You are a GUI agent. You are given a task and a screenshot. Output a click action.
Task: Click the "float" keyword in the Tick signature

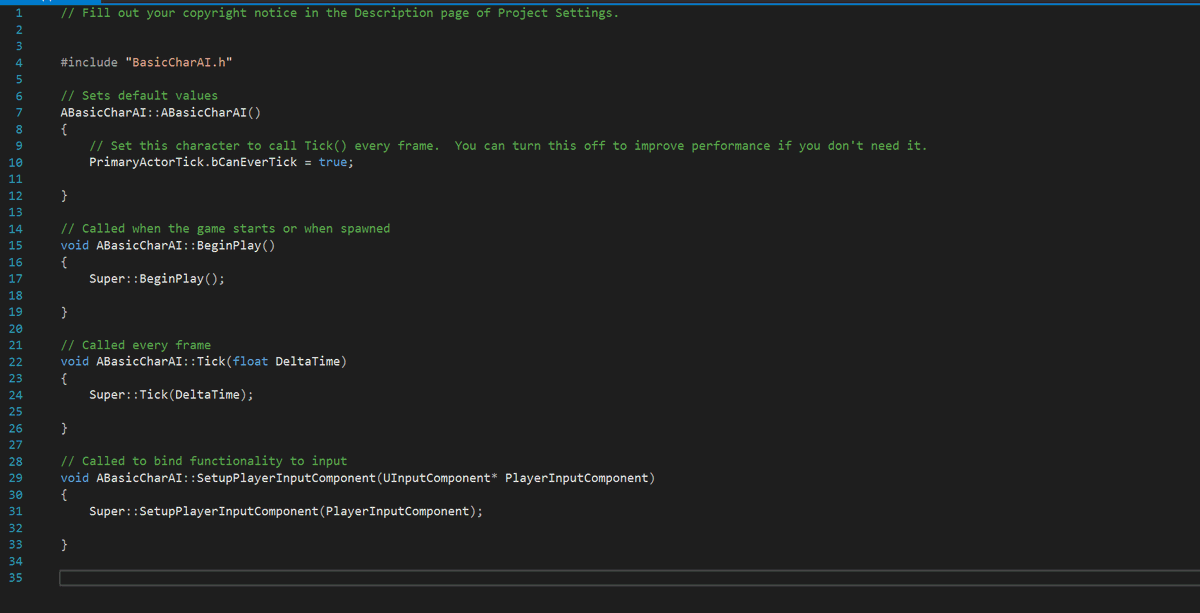250,361
